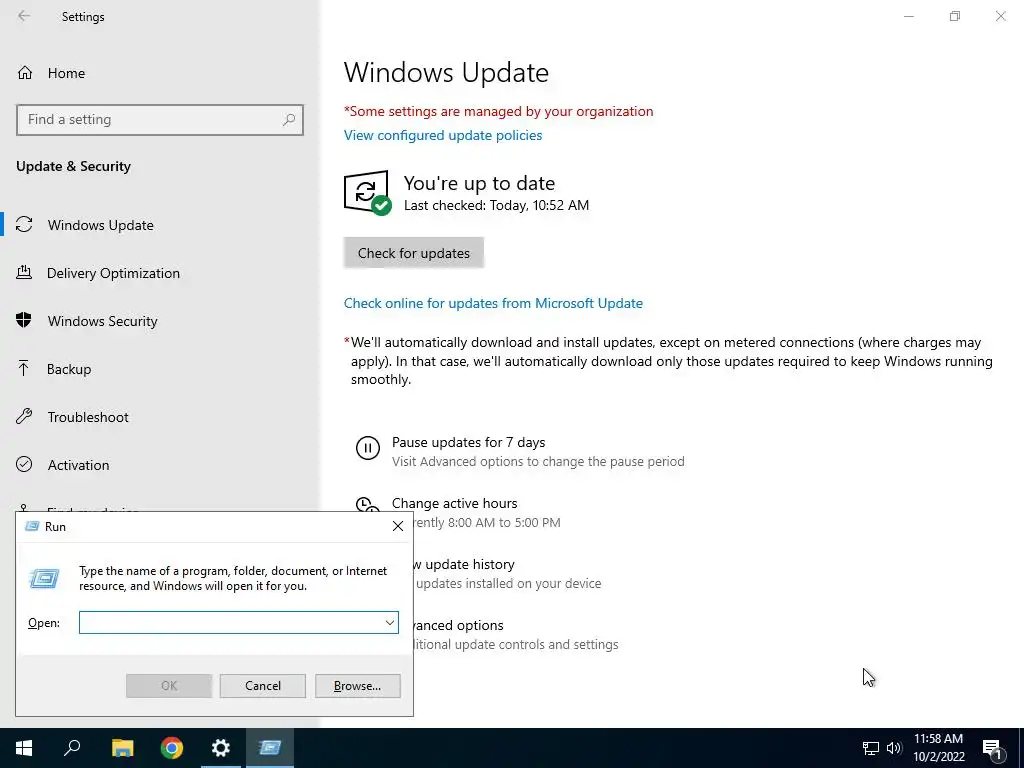
Task: Click the Delivery Optimization icon
Action: point(24,272)
